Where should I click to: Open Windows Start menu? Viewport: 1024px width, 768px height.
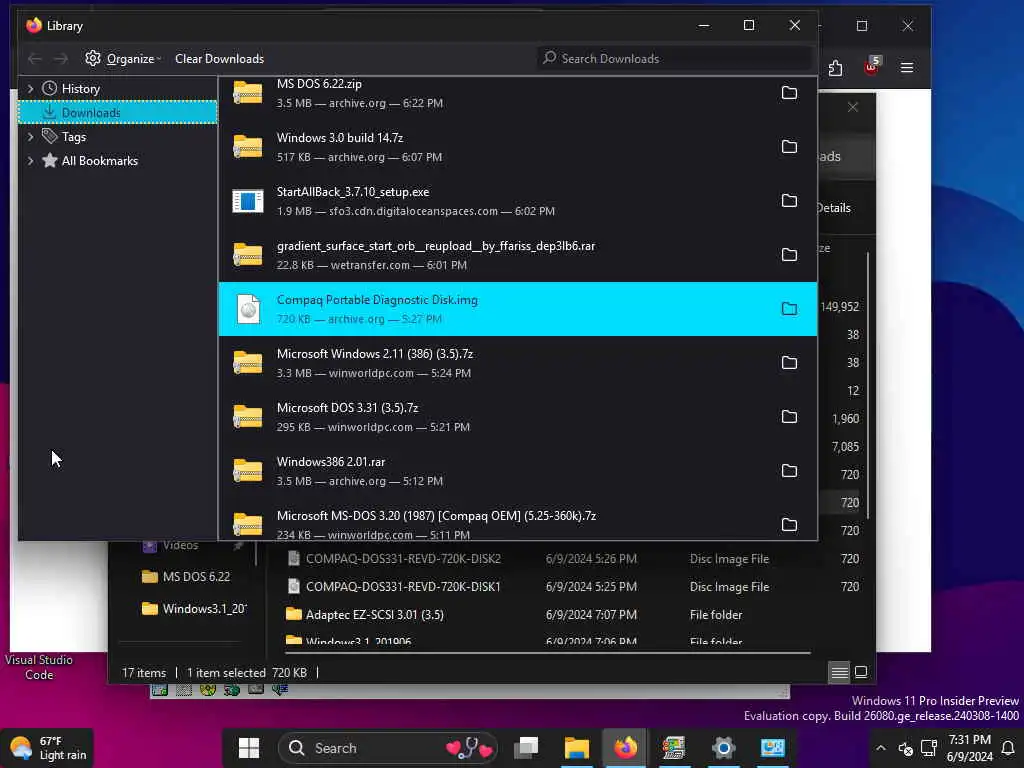pyautogui.click(x=249, y=748)
